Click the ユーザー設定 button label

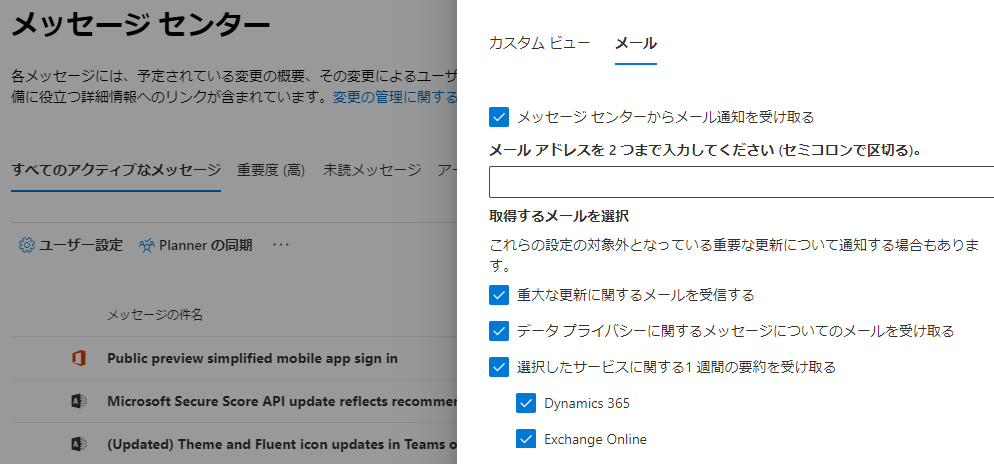coord(81,245)
